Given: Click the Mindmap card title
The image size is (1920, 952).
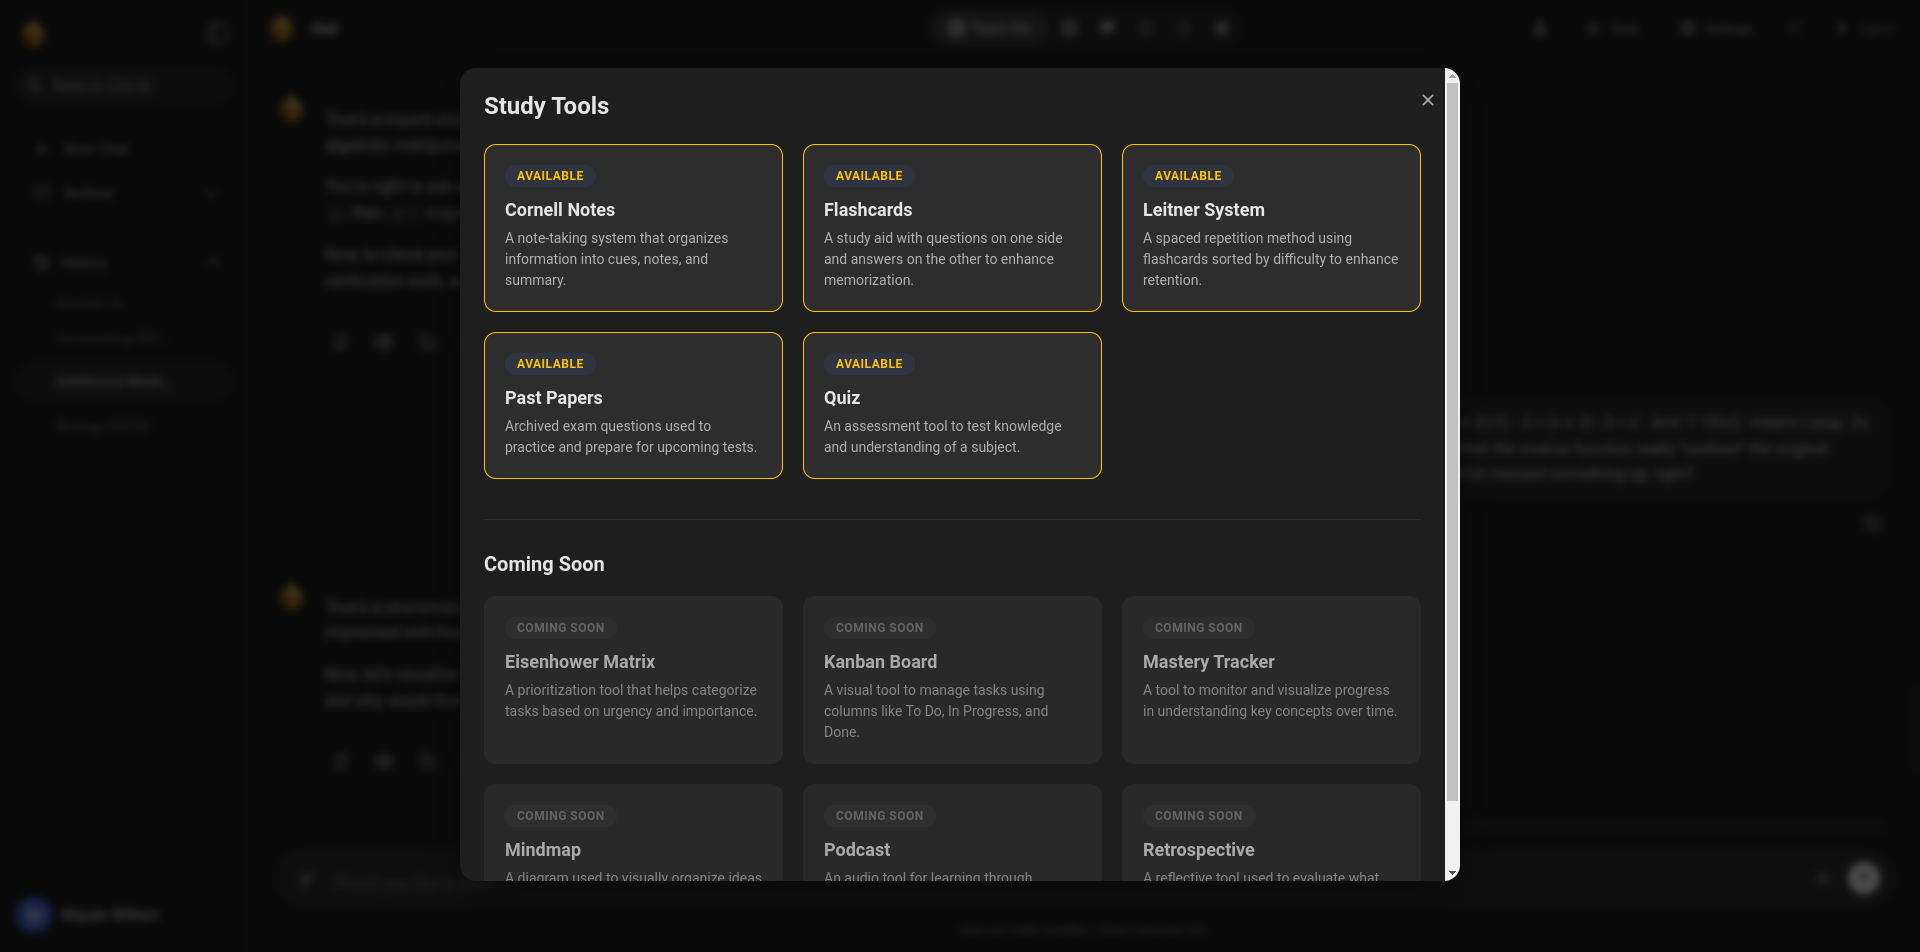Looking at the screenshot, I should (543, 850).
